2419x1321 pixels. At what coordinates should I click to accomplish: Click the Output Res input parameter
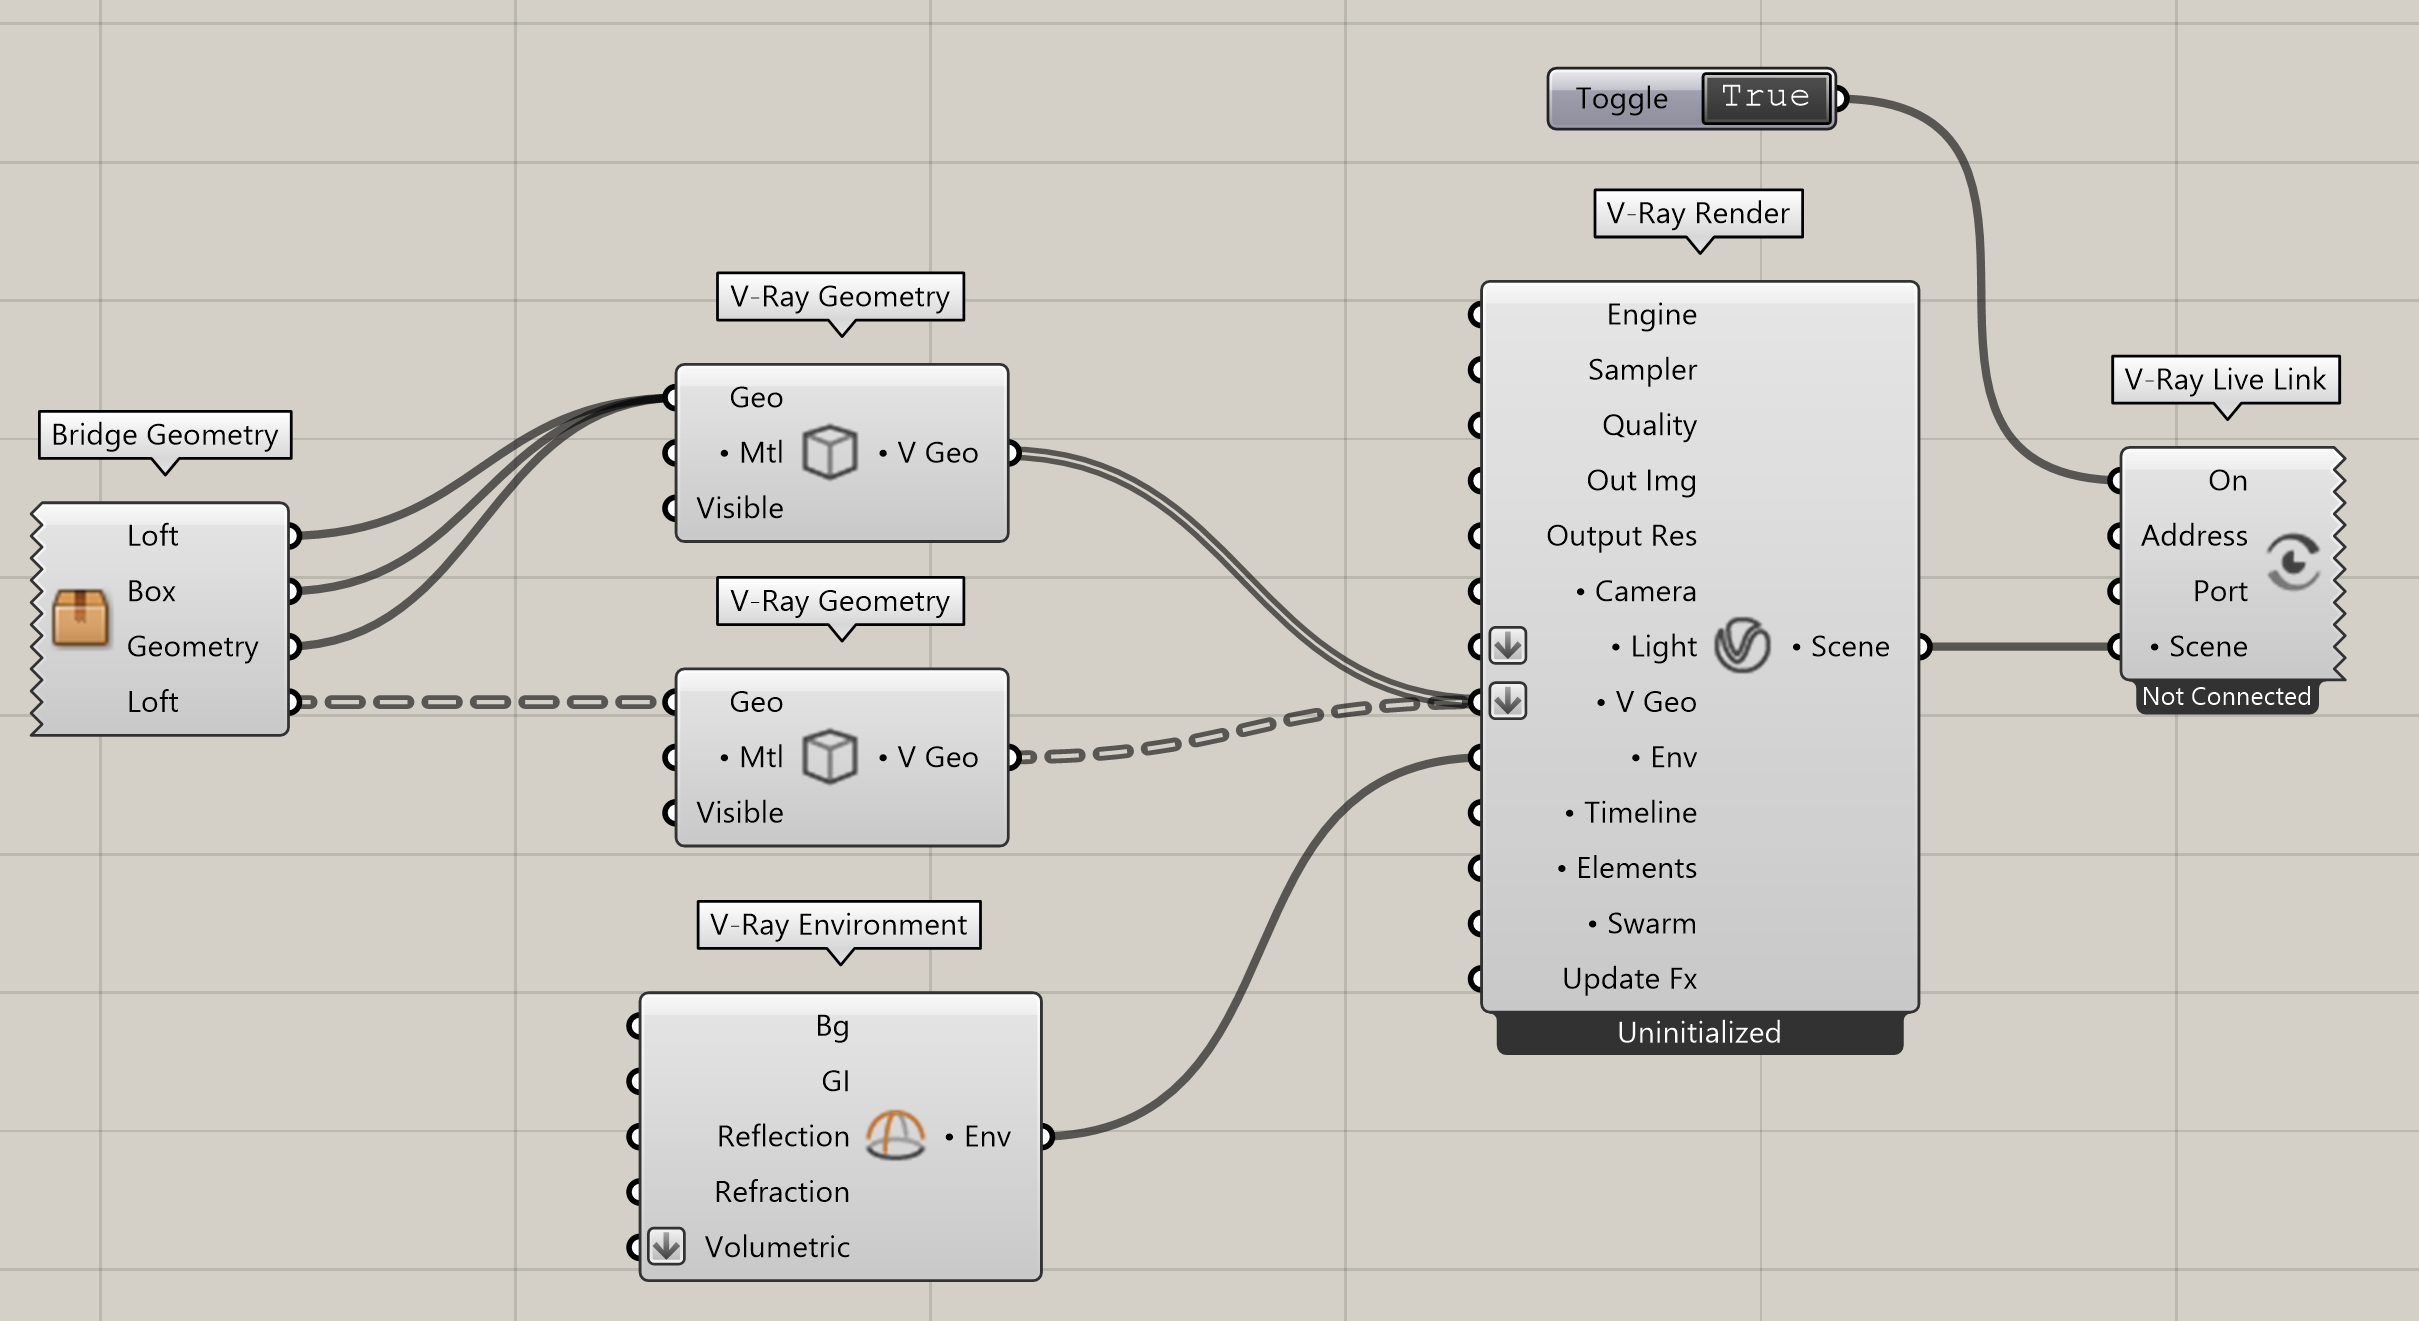tap(1621, 535)
